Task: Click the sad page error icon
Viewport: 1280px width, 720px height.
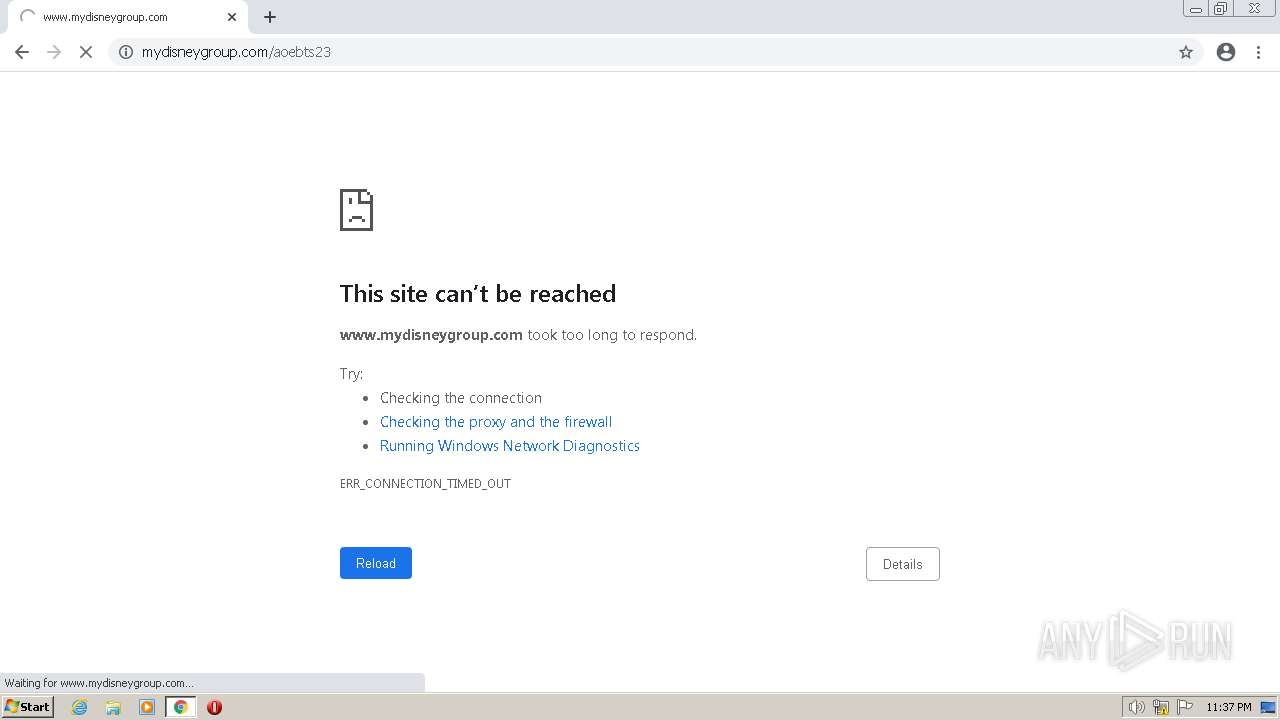Action: click(x=356, y=210)
